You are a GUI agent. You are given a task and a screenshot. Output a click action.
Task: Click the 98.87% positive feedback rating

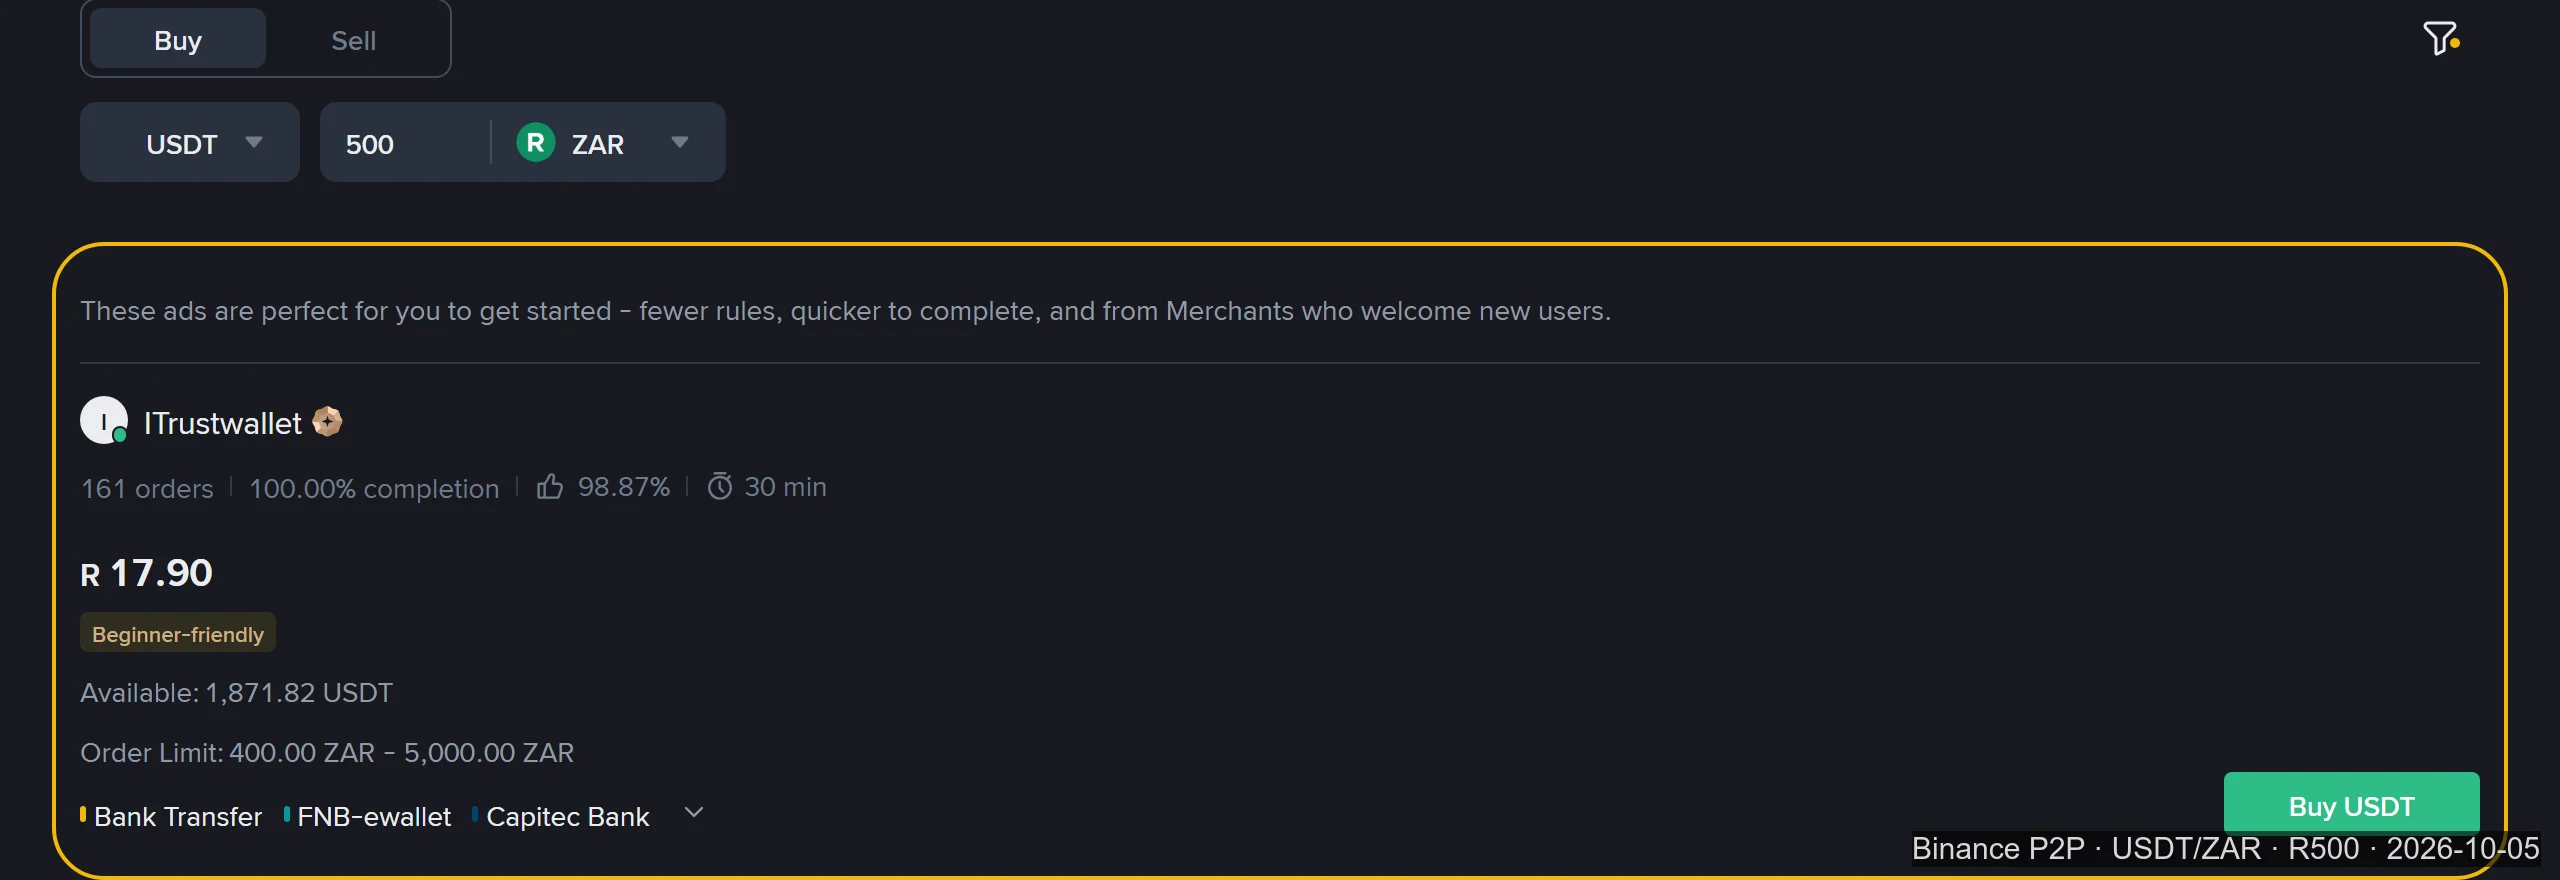(x=624, y=487)
